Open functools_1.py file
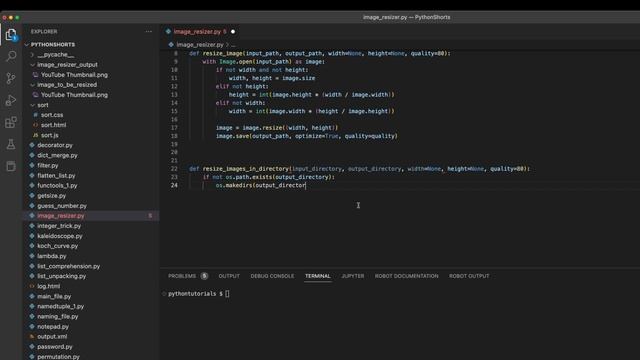 [x=57, y=185]
